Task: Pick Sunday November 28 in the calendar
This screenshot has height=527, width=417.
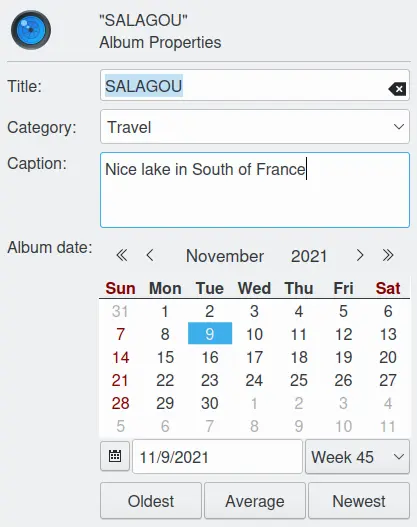Action: pyautogui.click(x=120, y=403)
